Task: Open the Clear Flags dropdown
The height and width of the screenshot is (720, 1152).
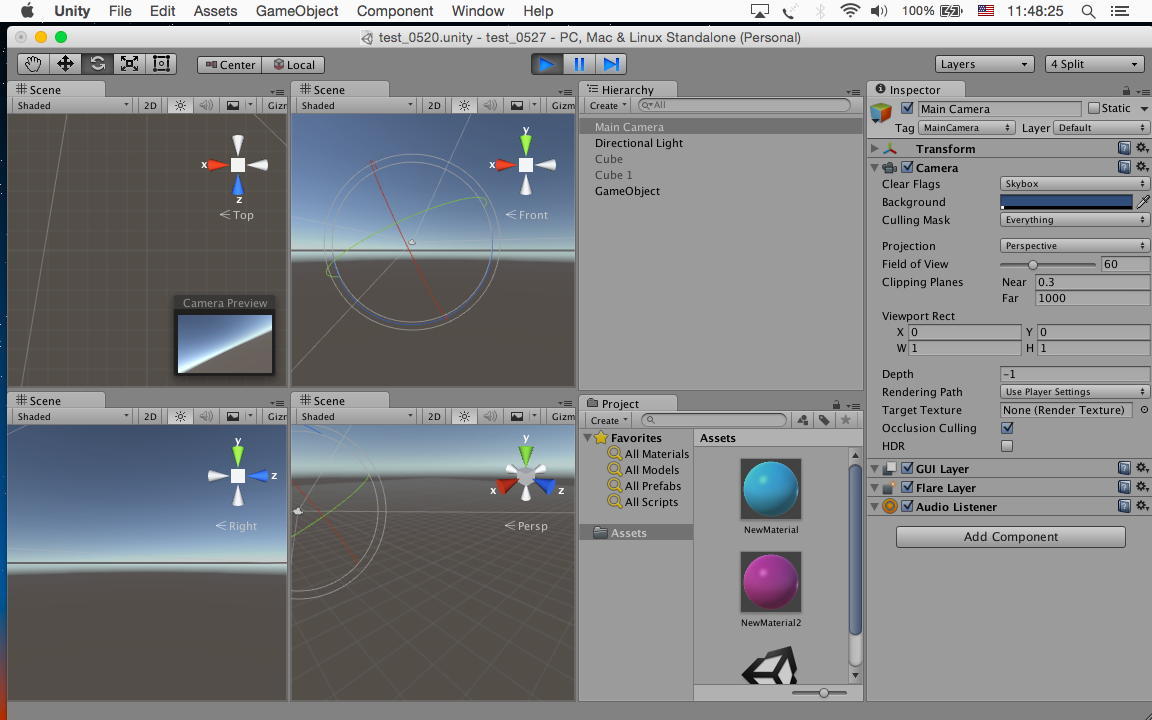Action: click(x=1074, y=184)
